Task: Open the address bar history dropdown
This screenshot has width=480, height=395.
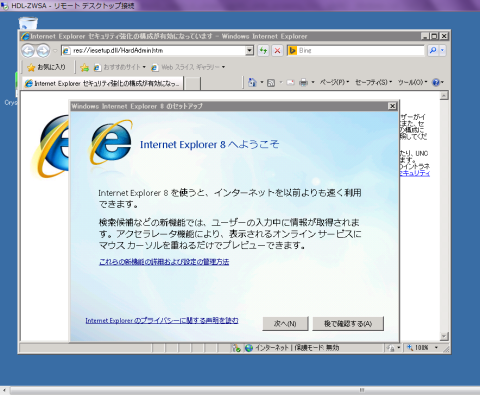Action: click(250, 51)
